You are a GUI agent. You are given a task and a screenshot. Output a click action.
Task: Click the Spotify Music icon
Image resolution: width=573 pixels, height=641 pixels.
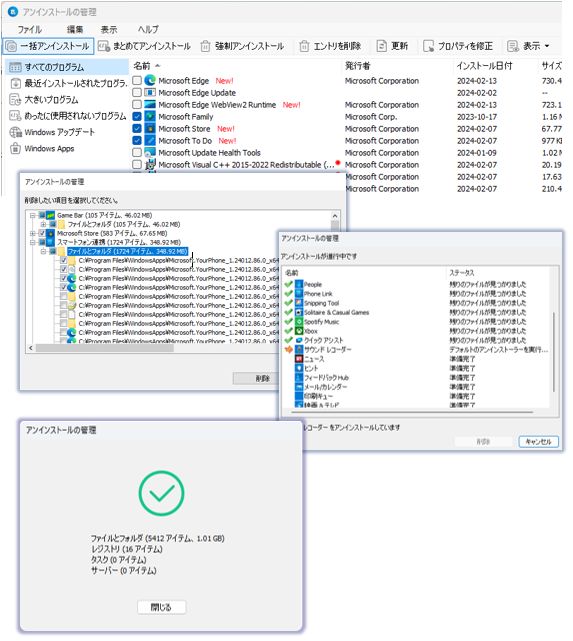(x=299, y=322)
